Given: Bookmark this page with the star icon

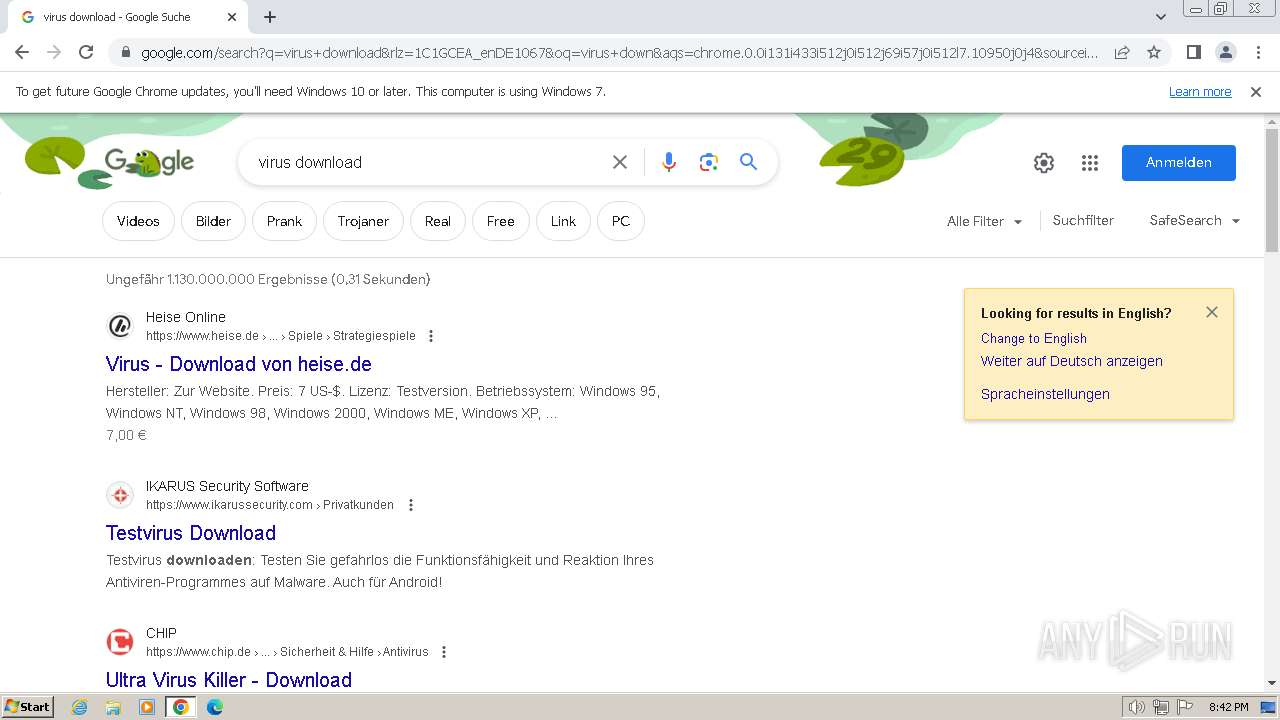Looking at the screenshot, I should tap(1154, 52).
